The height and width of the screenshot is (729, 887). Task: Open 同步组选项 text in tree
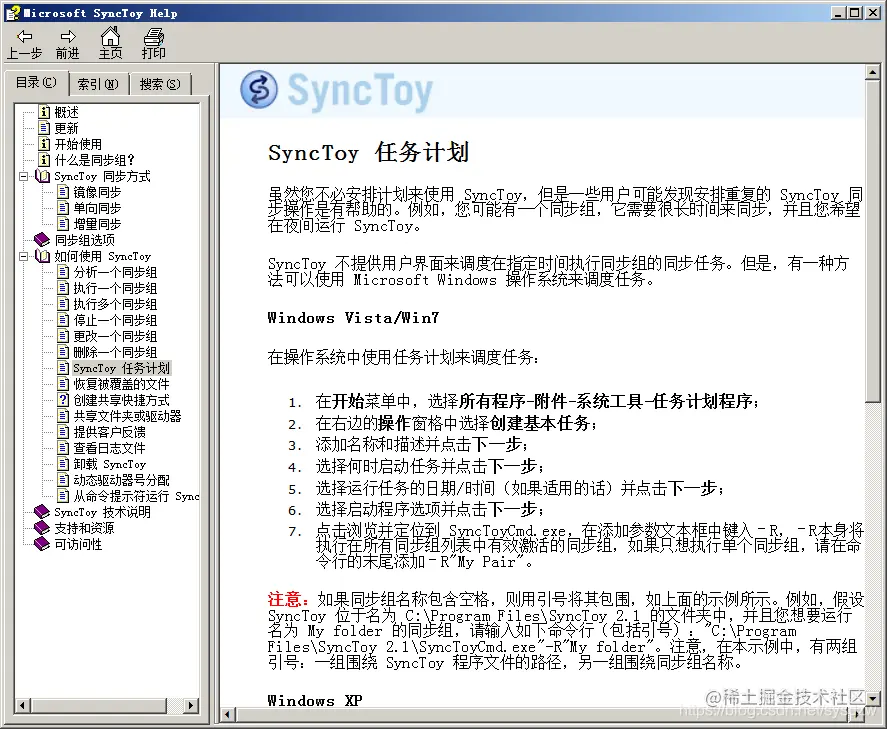[85, 240]
